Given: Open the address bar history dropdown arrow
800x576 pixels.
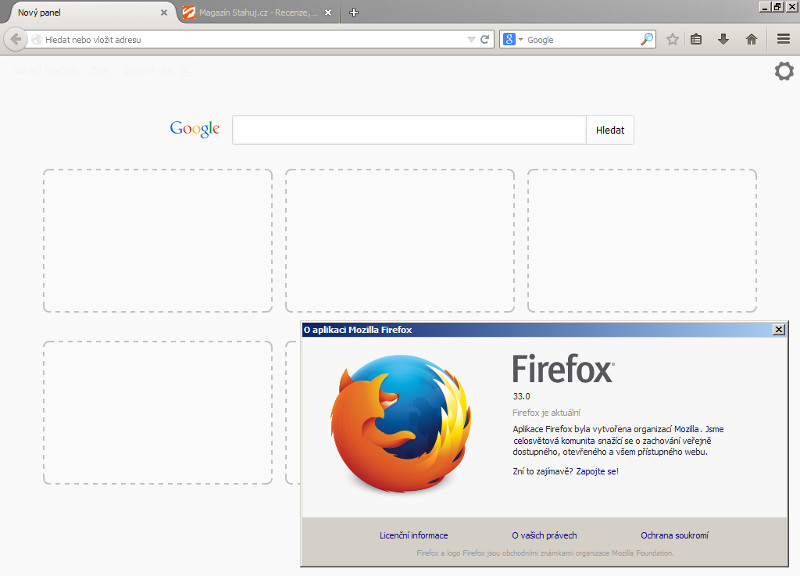Looking at the screenshot, I should pos(471,39).
